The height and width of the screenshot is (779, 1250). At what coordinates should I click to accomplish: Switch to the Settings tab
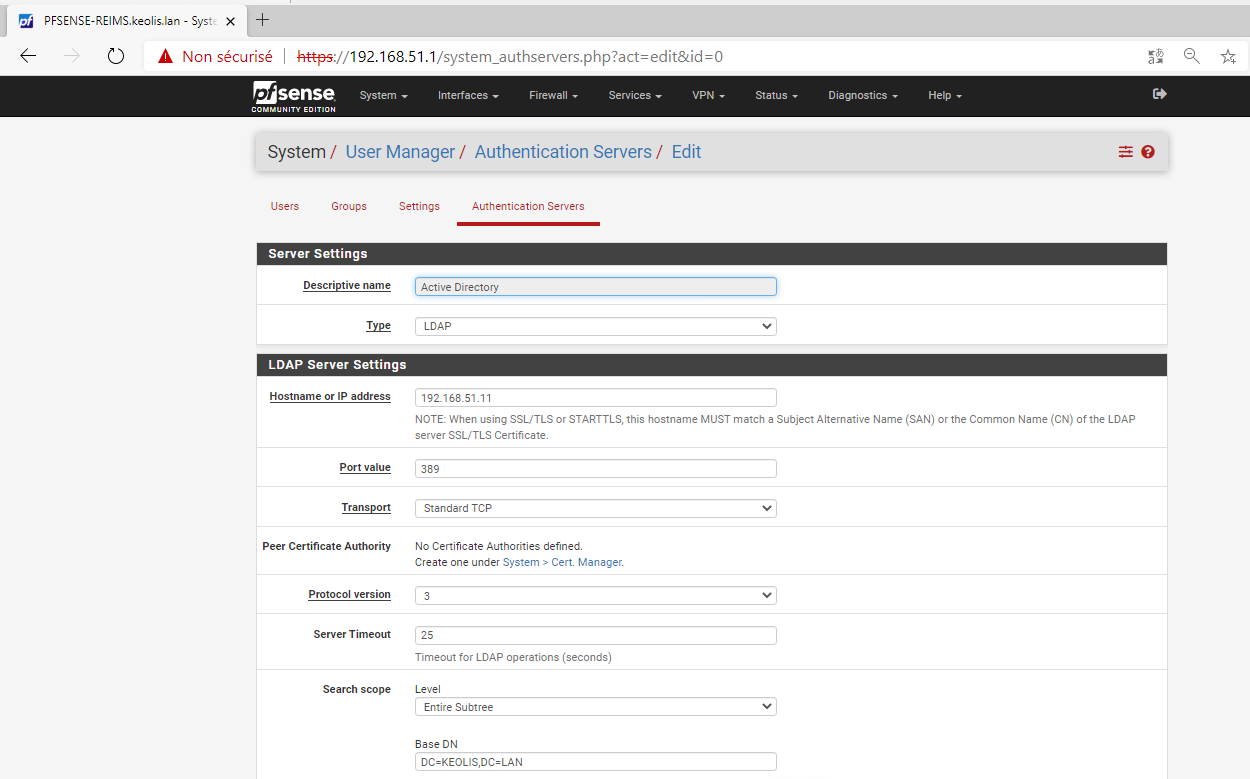(419, 206)
